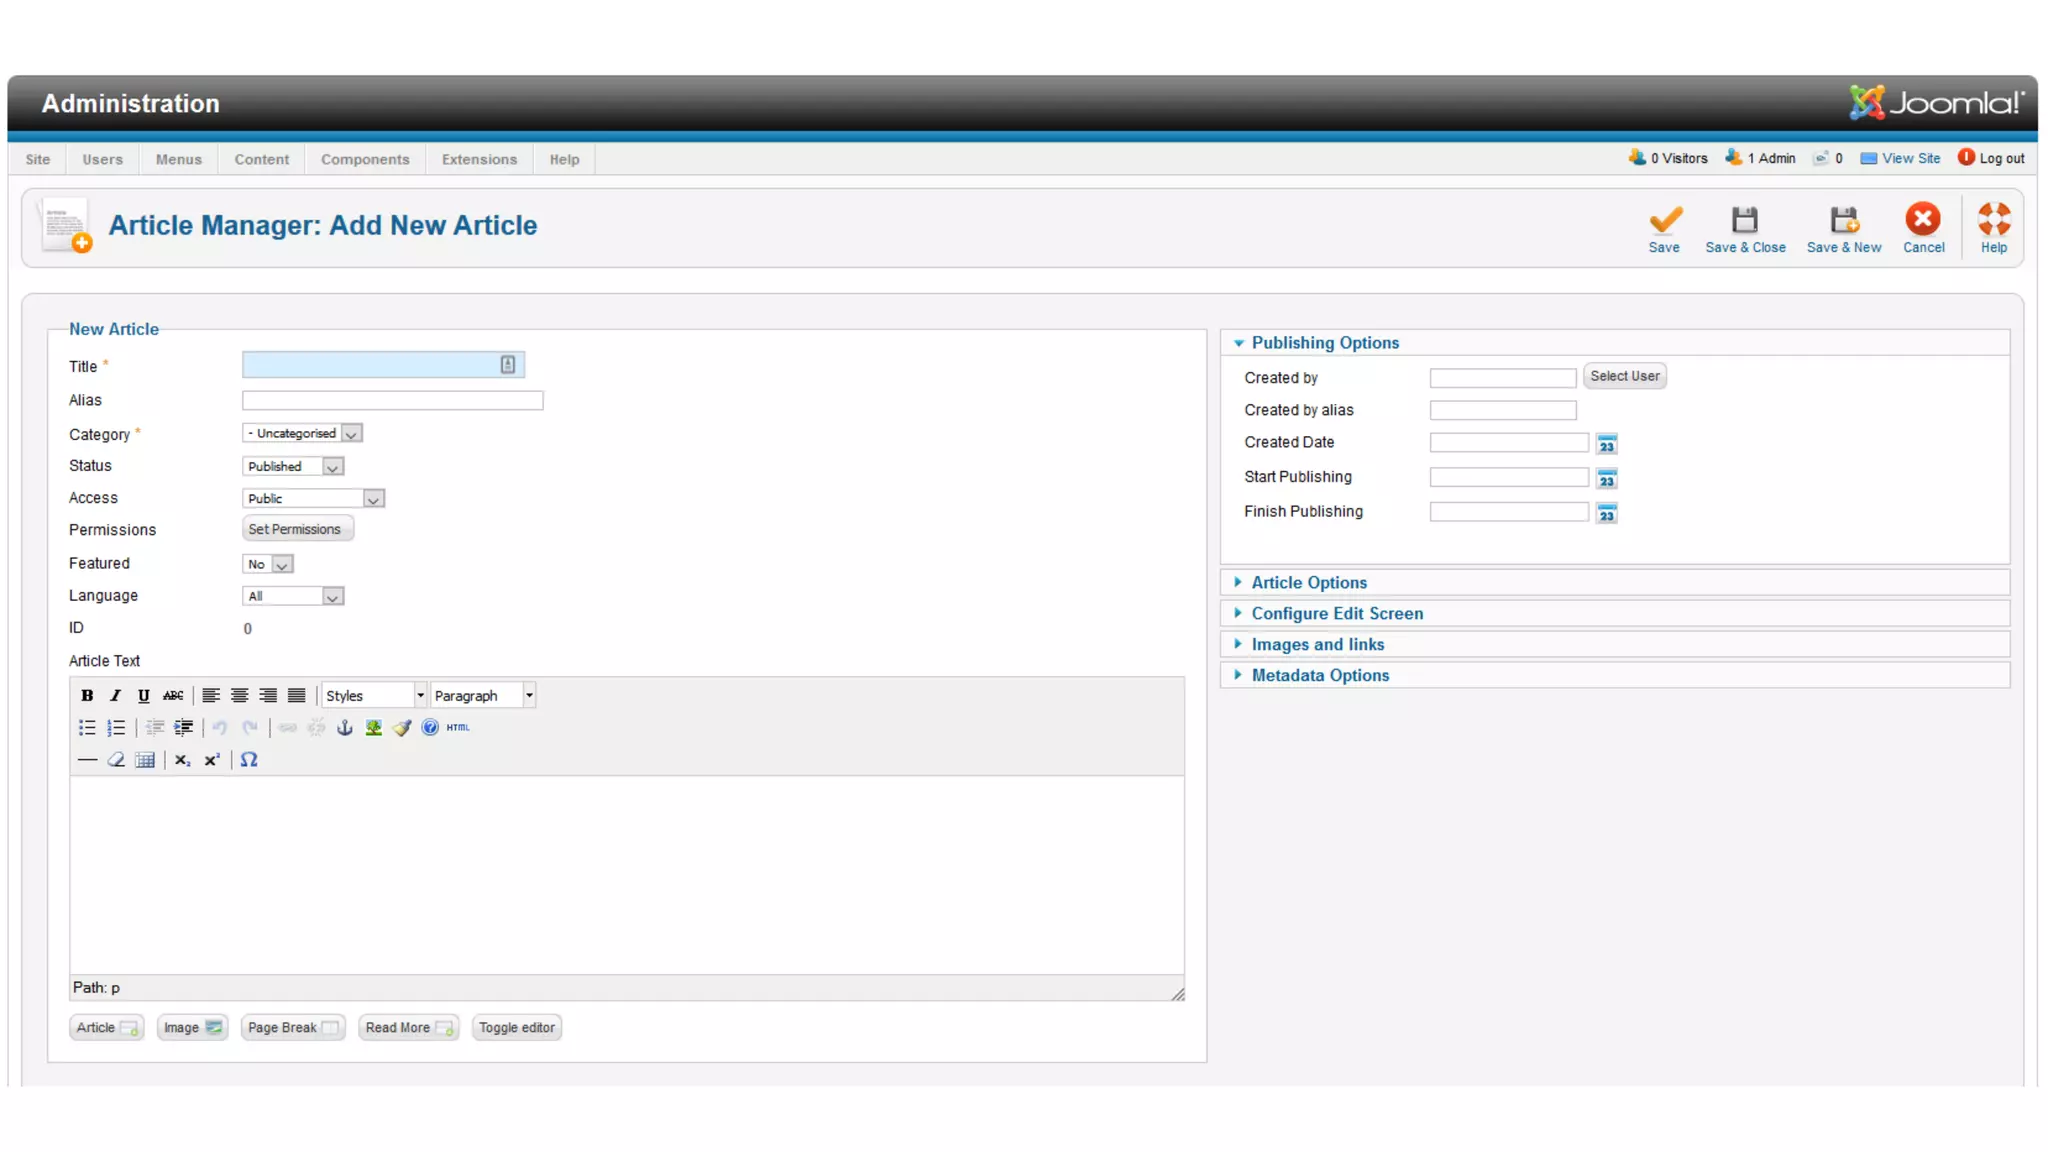2048x1152 pixels.
Task: Toggle bold formatting in editor
Action: pyautogui.click(x=87, y=695)
